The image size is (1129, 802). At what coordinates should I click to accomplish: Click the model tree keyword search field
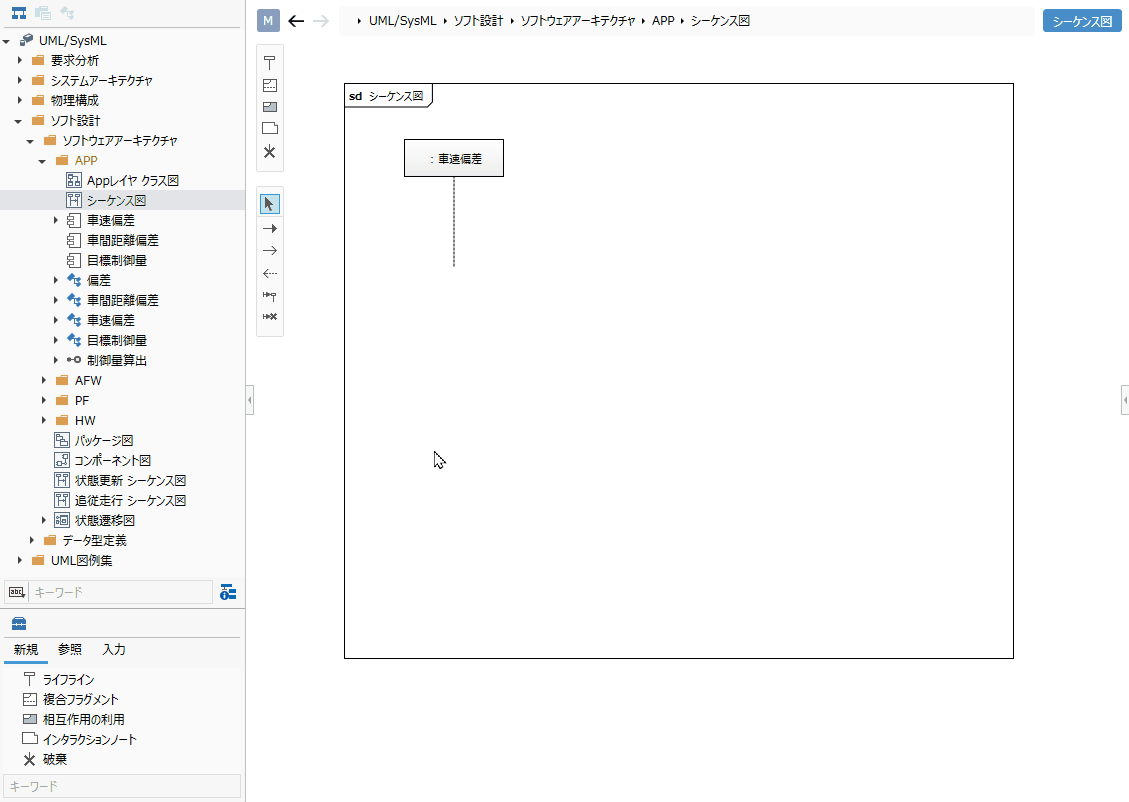pos(120,592)
